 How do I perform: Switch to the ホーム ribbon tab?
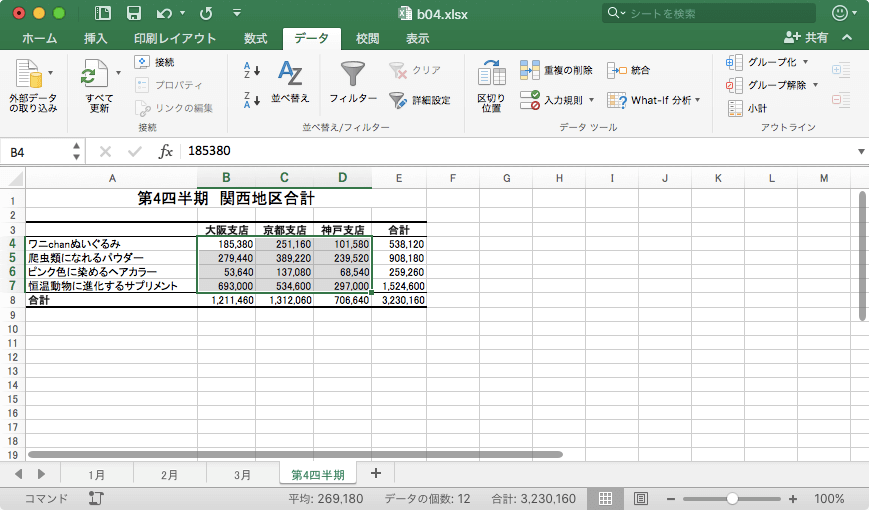pos(39,38)
